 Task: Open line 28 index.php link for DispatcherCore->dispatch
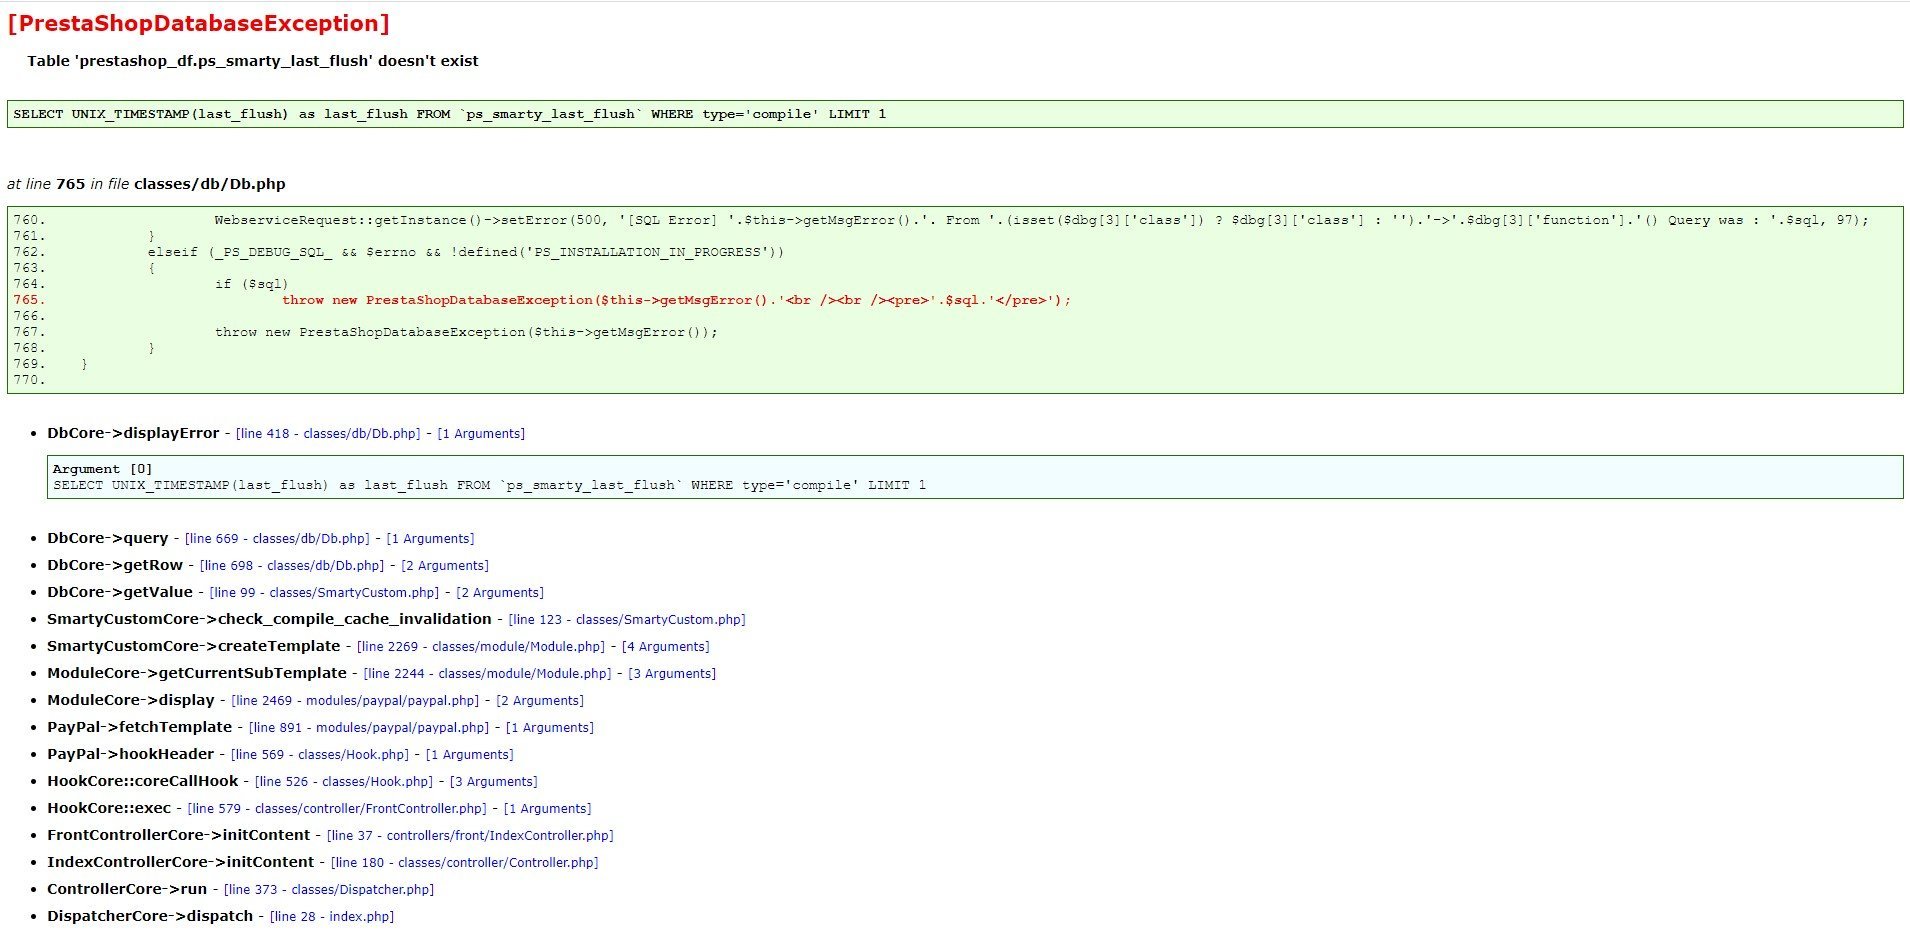coord(332,917)
